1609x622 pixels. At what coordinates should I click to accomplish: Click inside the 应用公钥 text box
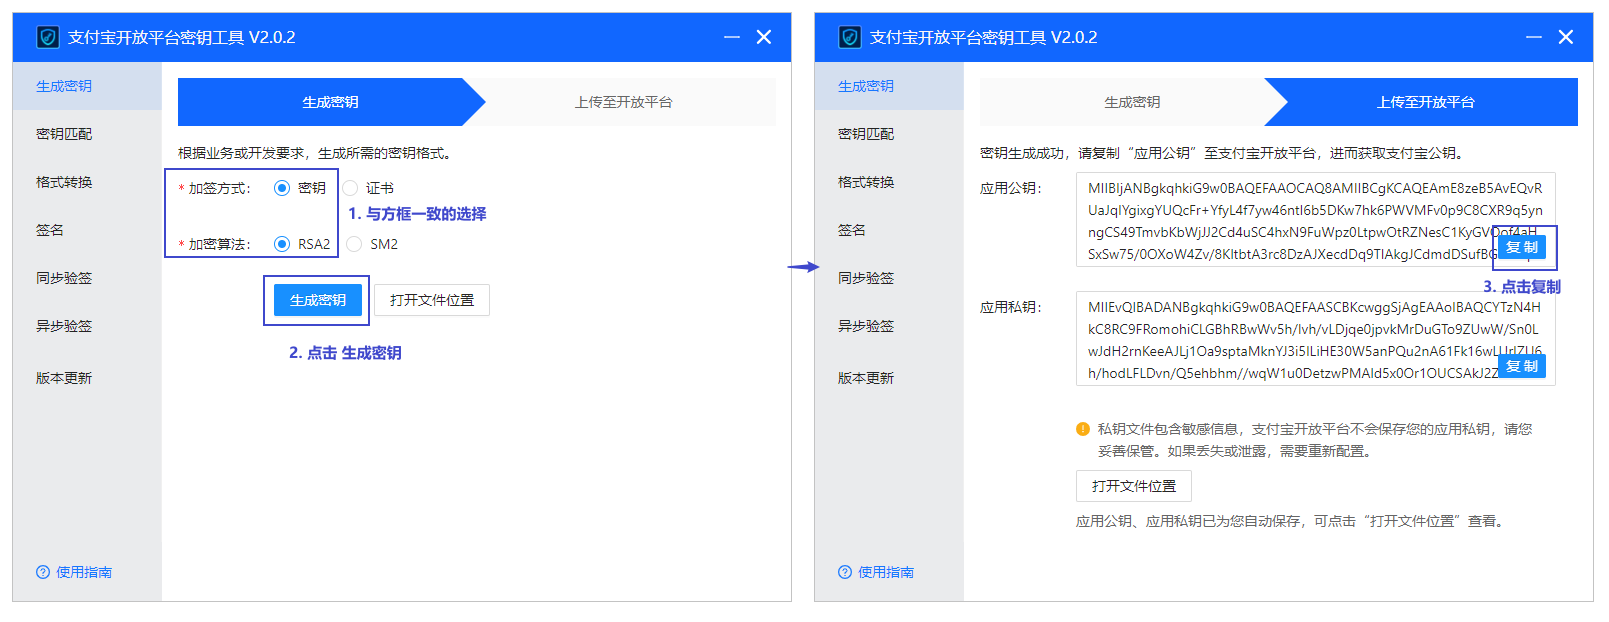point(1316,220)
